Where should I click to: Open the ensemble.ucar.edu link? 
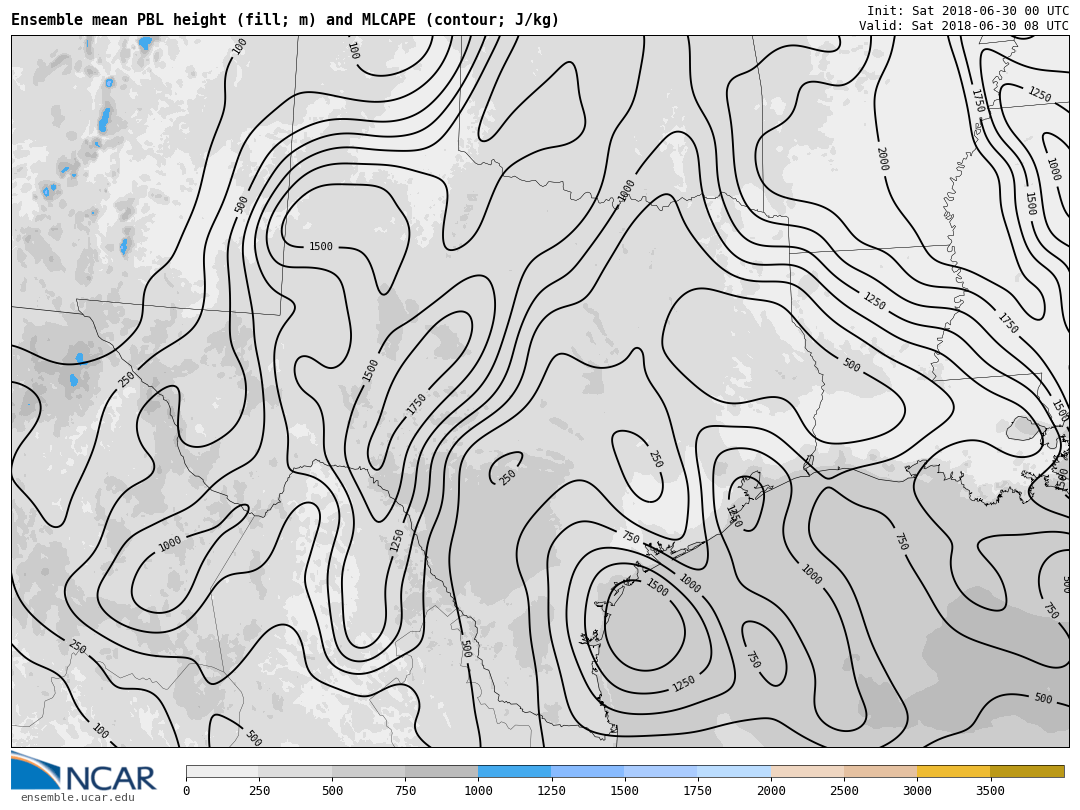[x=77, y=797]
